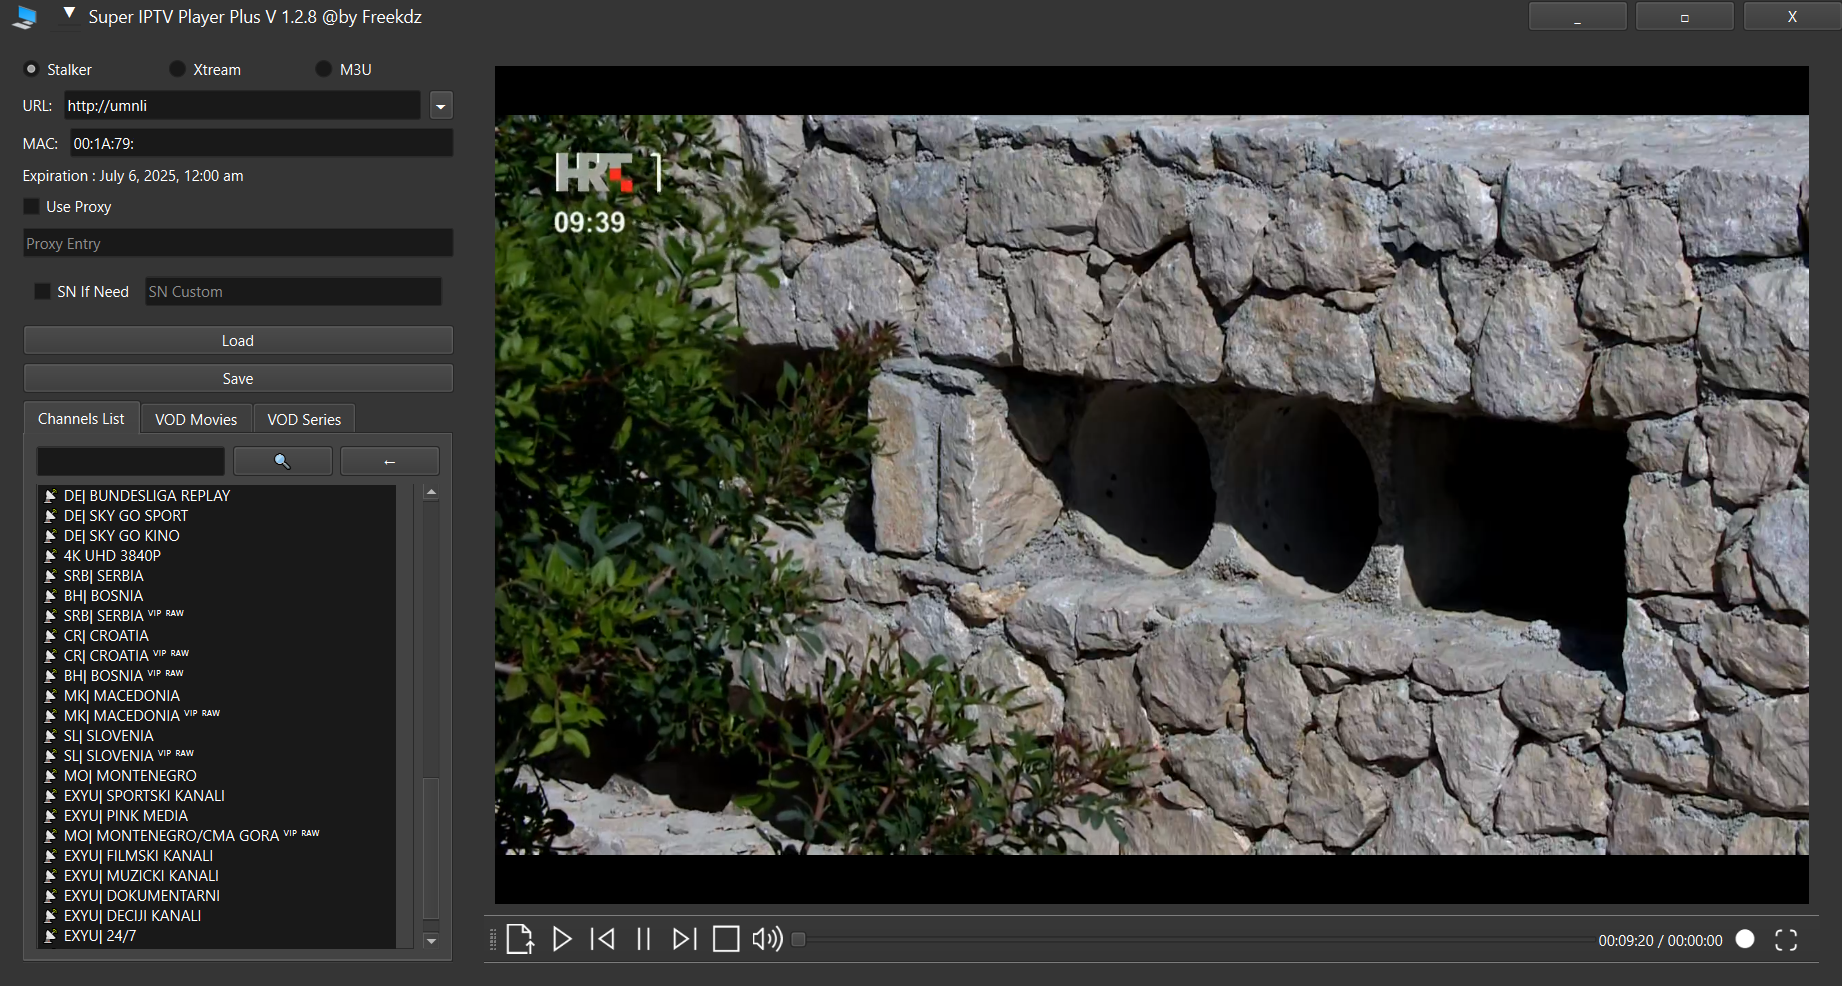This screenshot has width=1842, height=986.
Task: Click the channel list scrollbar thumb
Action: pyautogui.click(x=431, y=848)
